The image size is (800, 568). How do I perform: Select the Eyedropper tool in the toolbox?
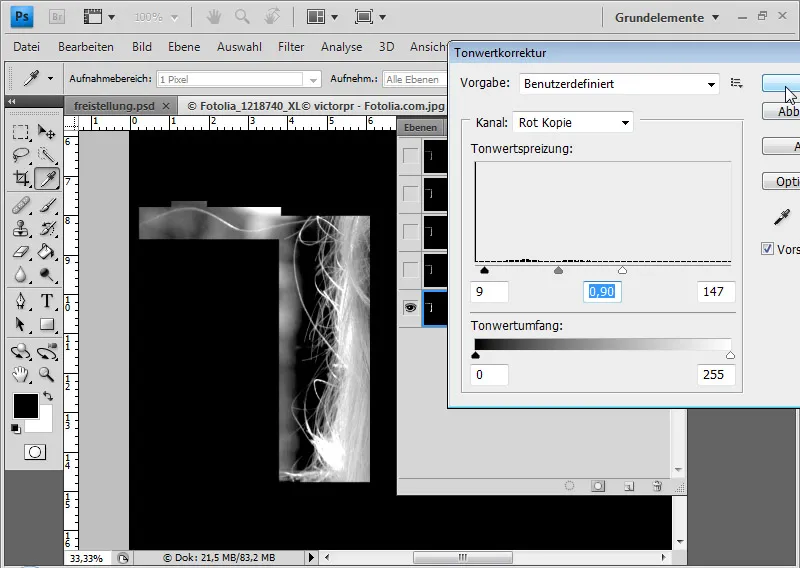click(x=47, y=179)
